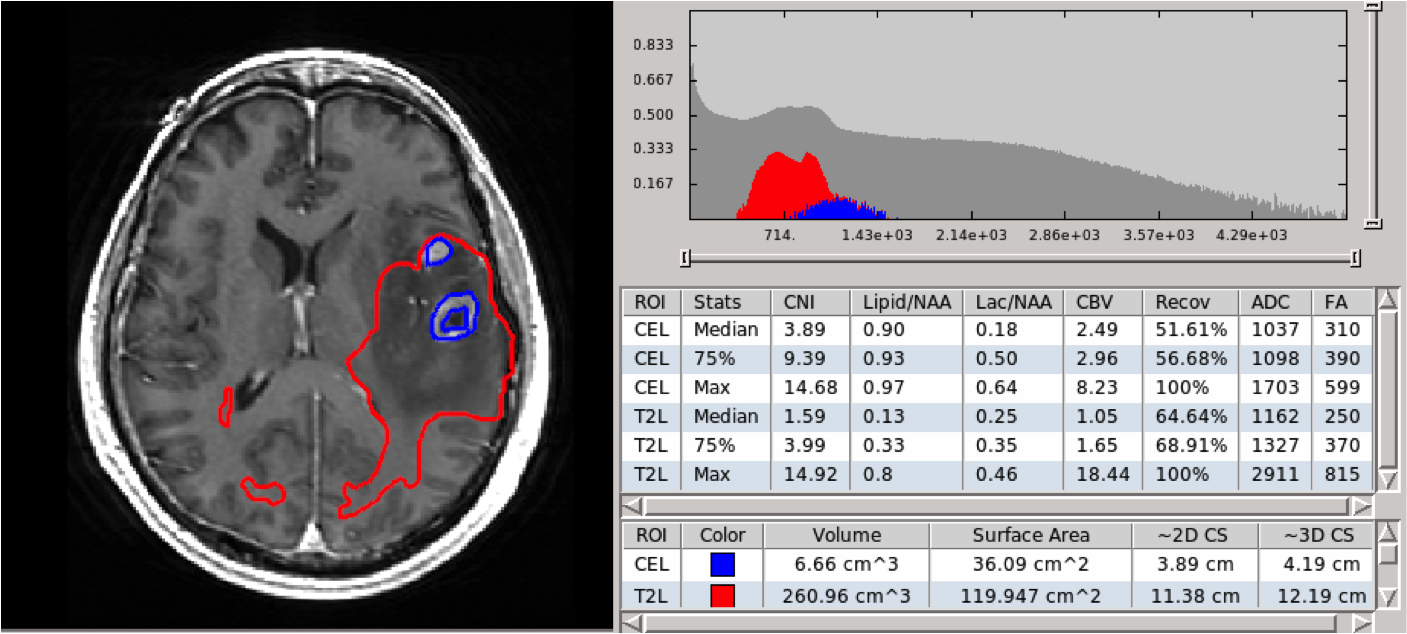This screenshot has width=1407, height=634.
Task: Select the Lipid/NAA column header
Action: (906, 302)
